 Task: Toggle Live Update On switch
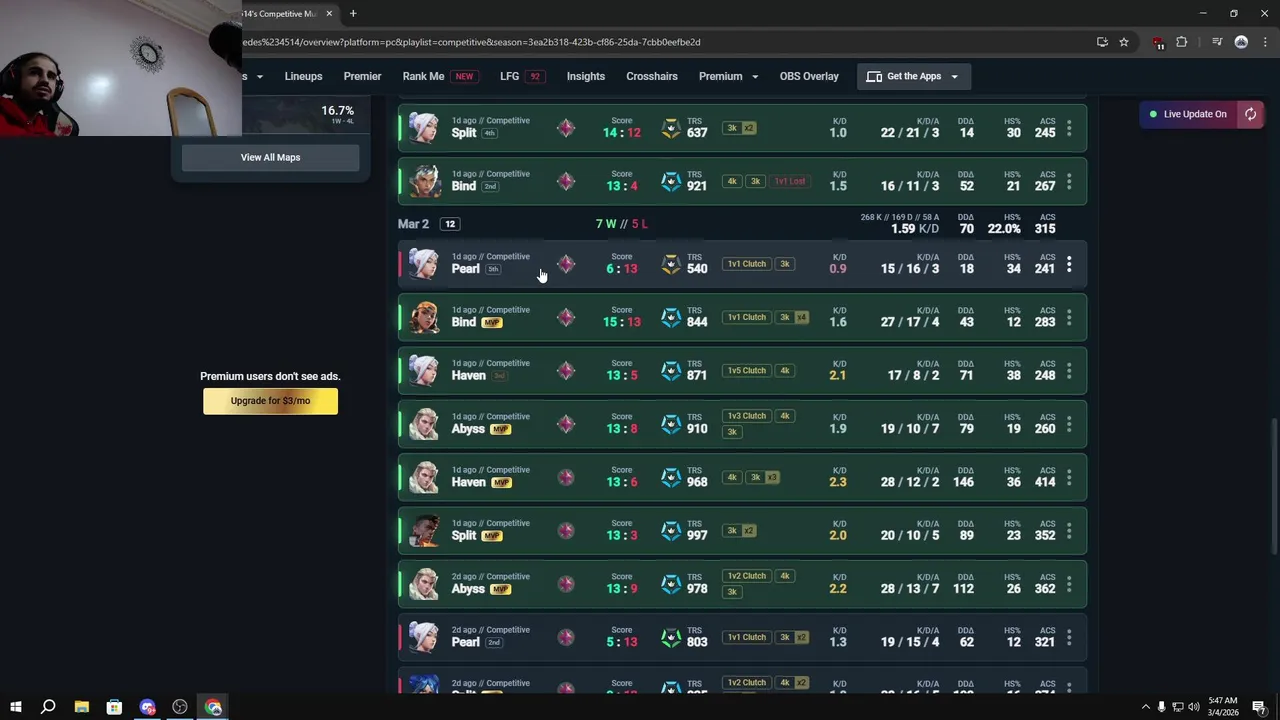tap(1188, 114)
